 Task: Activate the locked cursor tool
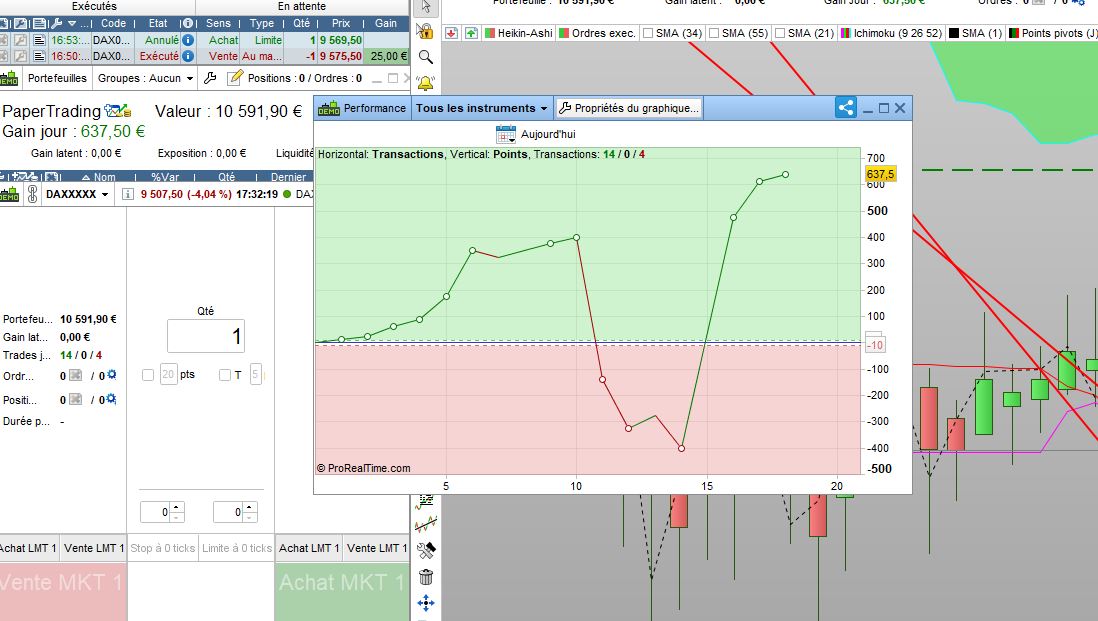(424, 31)
